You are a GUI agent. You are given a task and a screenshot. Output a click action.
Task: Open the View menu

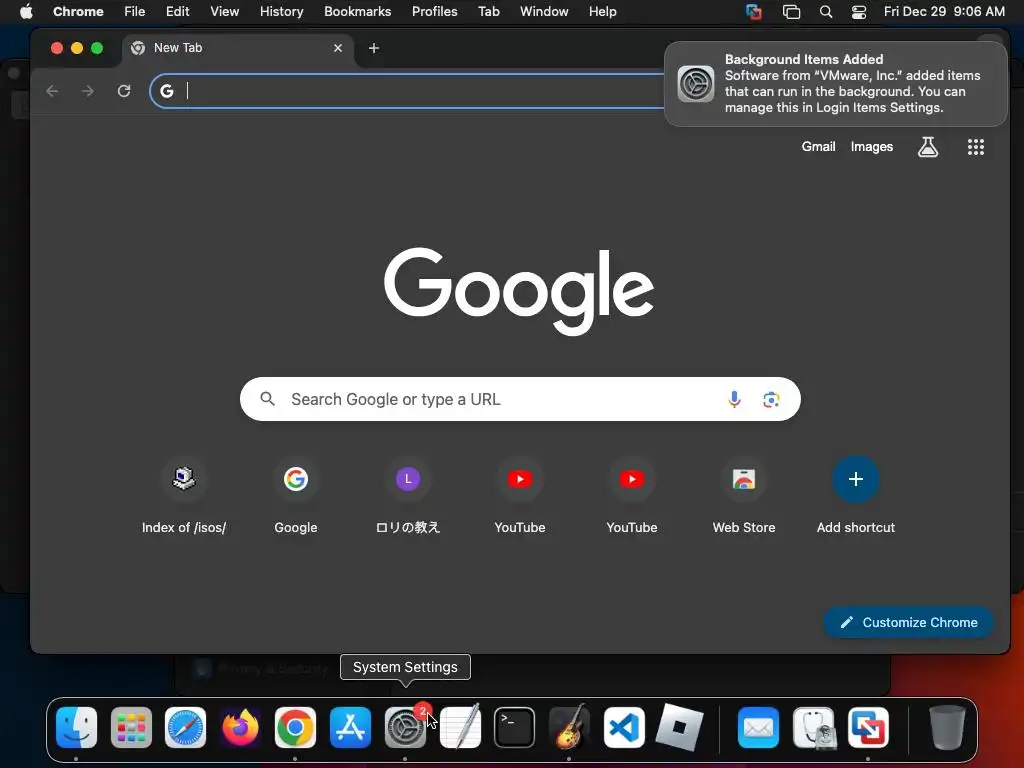[x=225, y=12]
